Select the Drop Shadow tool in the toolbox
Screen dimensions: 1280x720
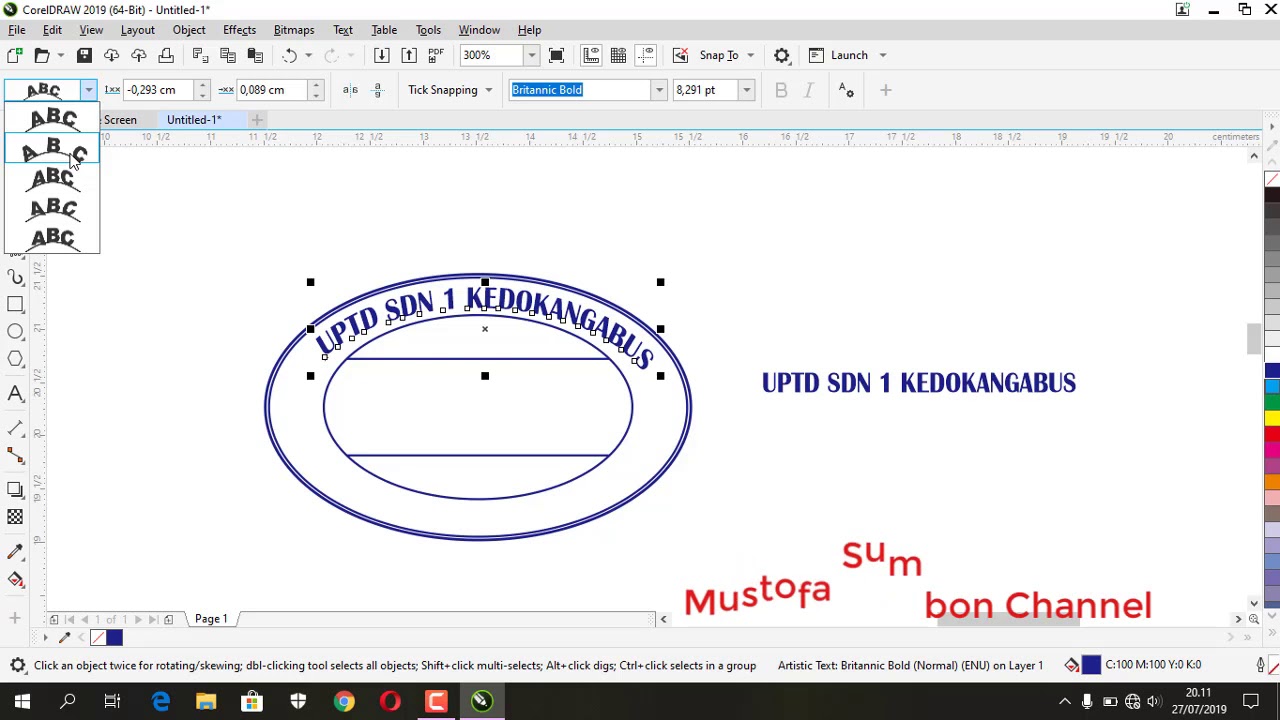[x=15, y=490]
